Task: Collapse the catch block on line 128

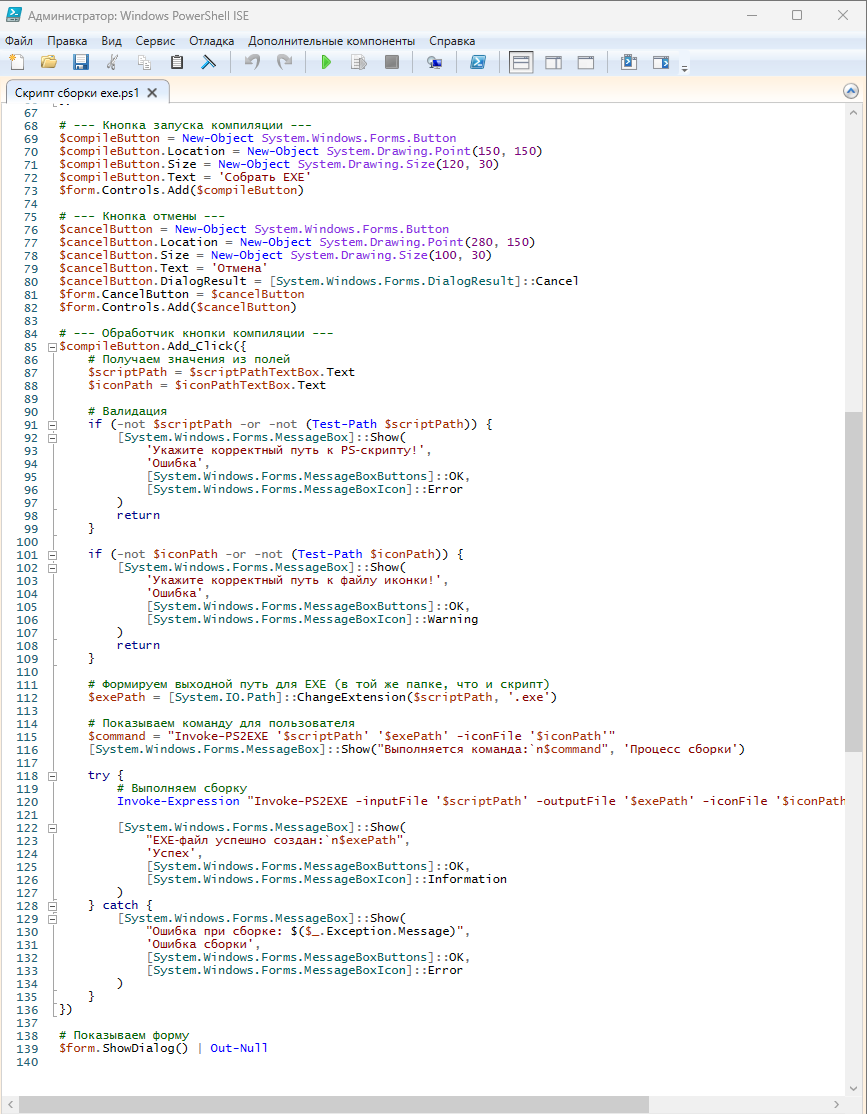Action: (52, 907)
